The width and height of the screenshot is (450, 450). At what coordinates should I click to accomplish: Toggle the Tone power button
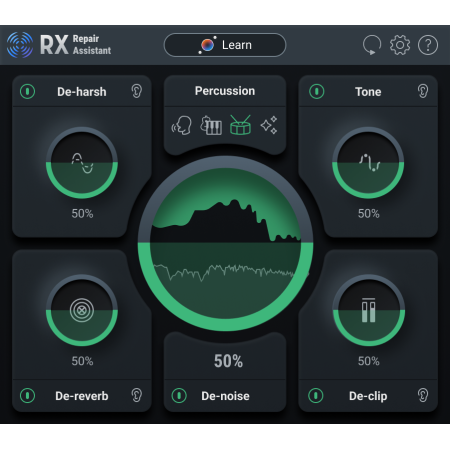tap(316, 91)
